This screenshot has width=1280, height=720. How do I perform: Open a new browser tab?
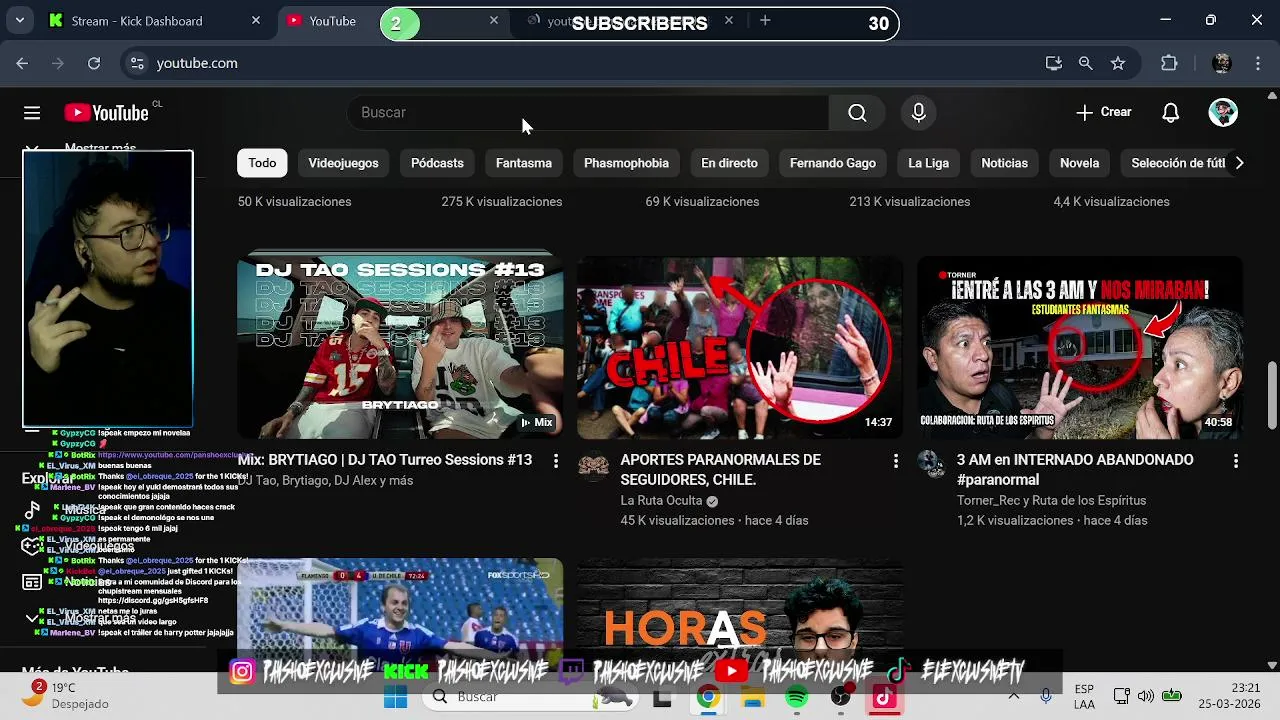click(765, 21)
